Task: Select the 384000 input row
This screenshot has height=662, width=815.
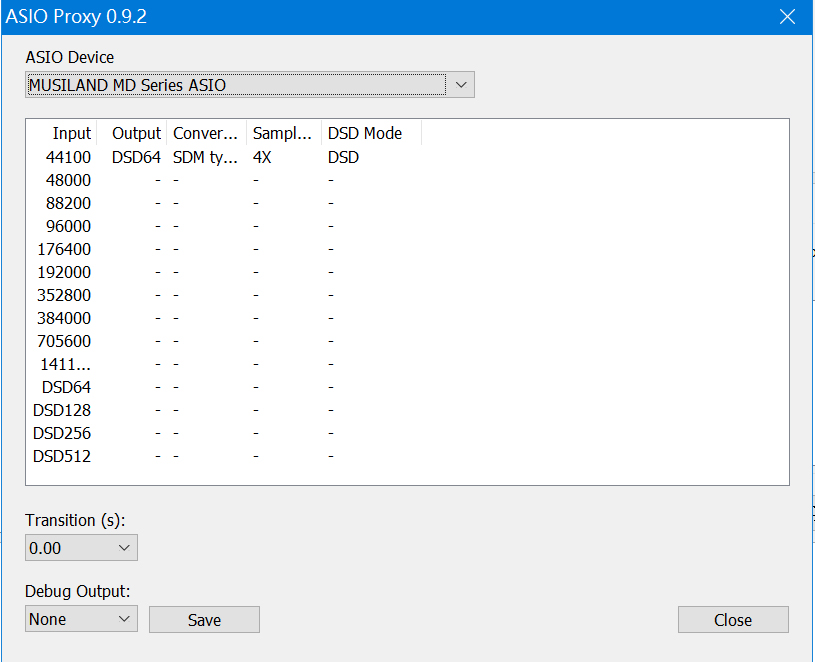Action: (x=64, y=318)
